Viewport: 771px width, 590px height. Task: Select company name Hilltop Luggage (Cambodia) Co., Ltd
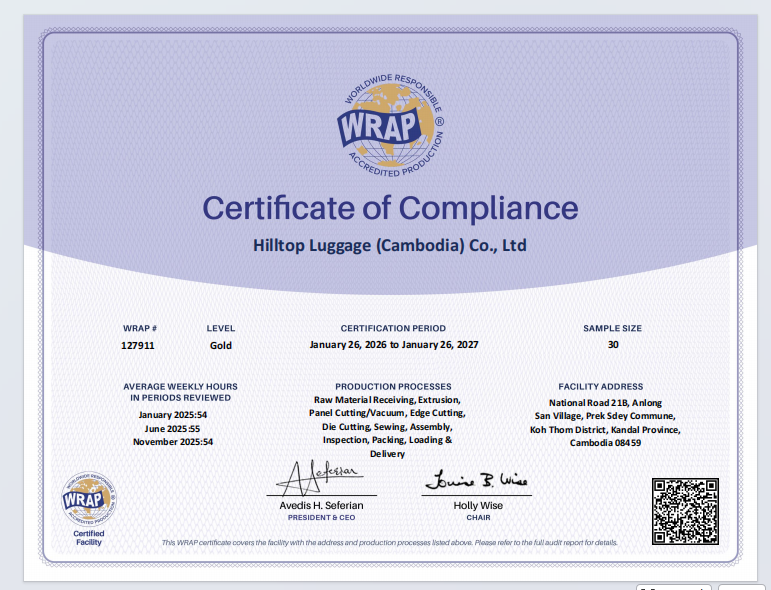(x=390, y=245)
